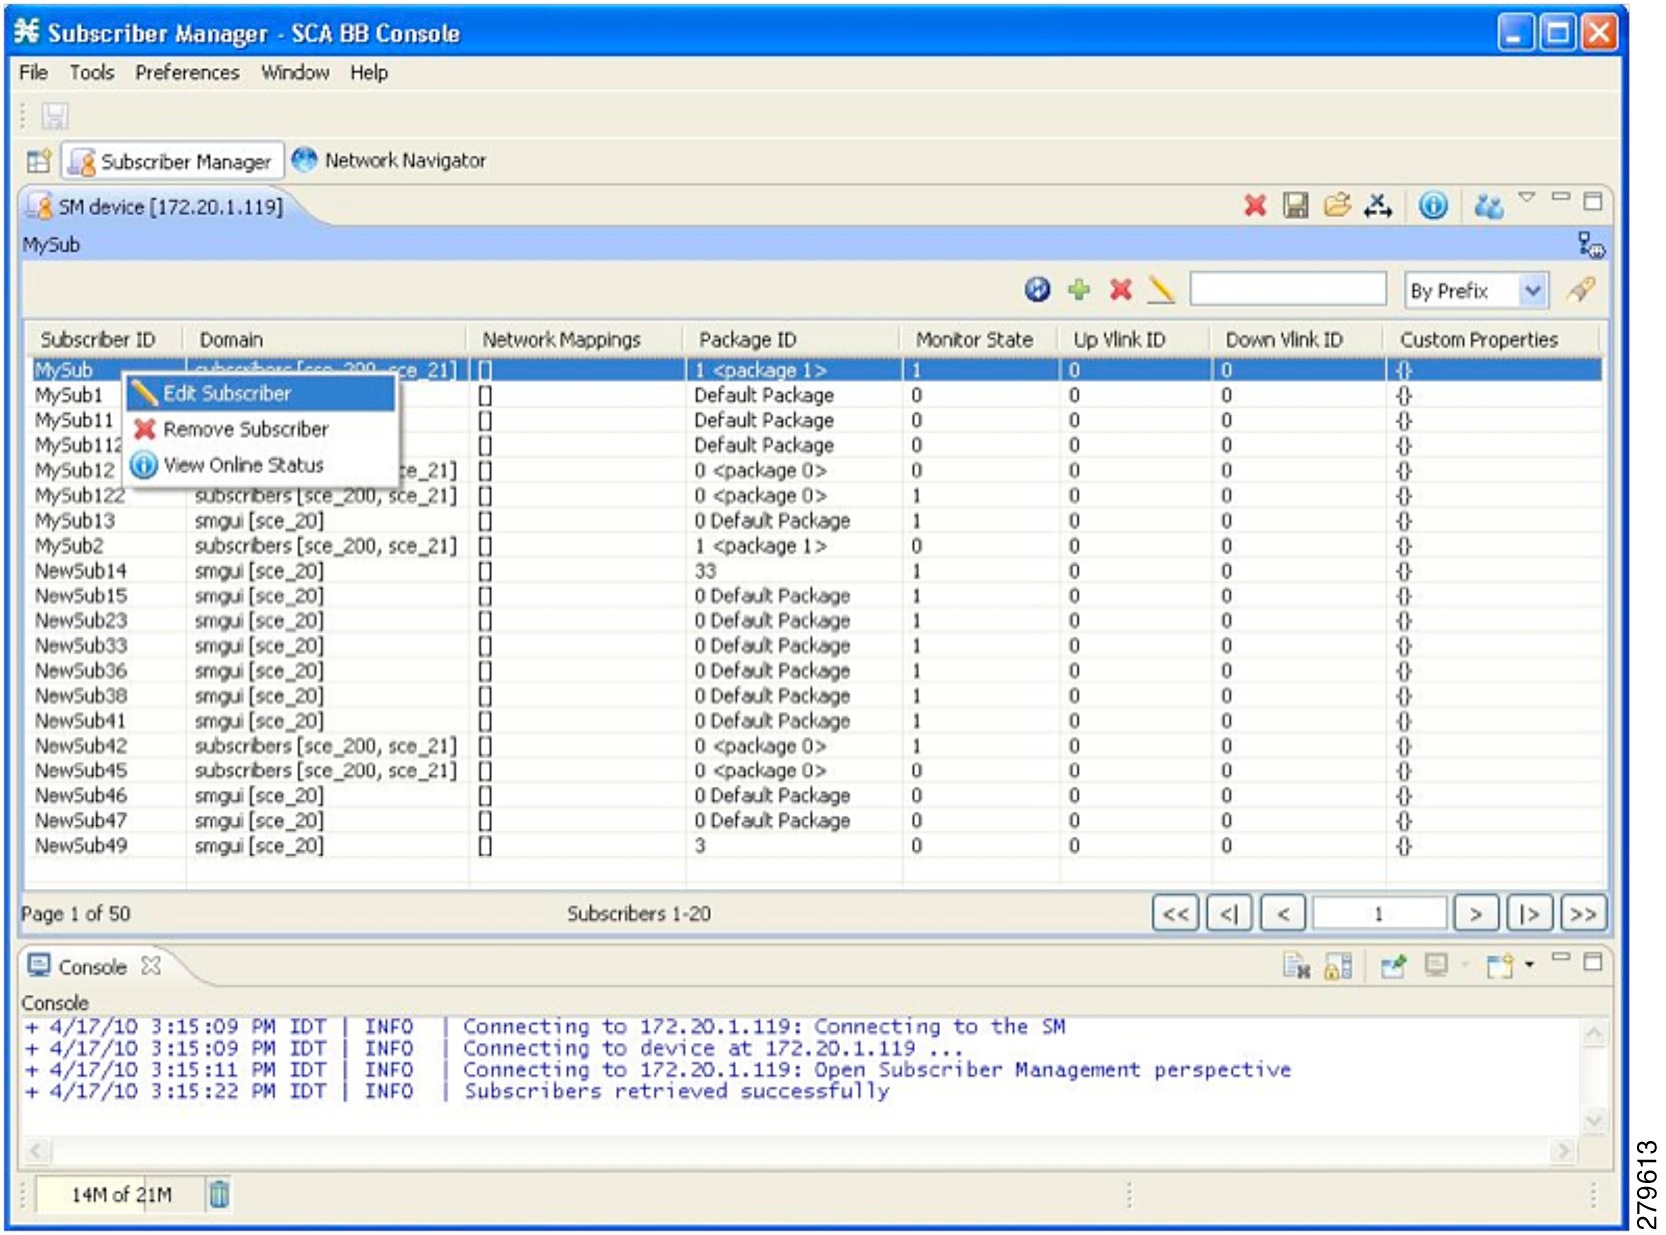Click inside the subscriber search field
1666x1235 pixels.
pos(1287,291)
